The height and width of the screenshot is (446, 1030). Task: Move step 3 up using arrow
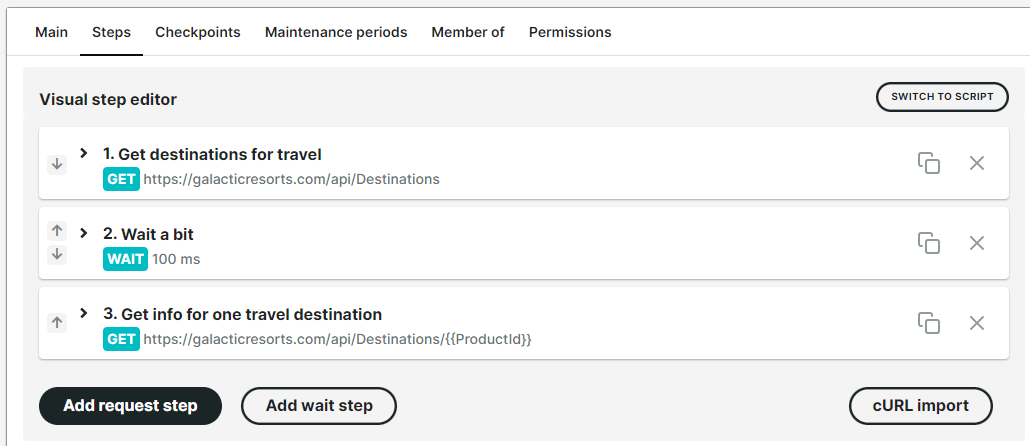point(57,322)
